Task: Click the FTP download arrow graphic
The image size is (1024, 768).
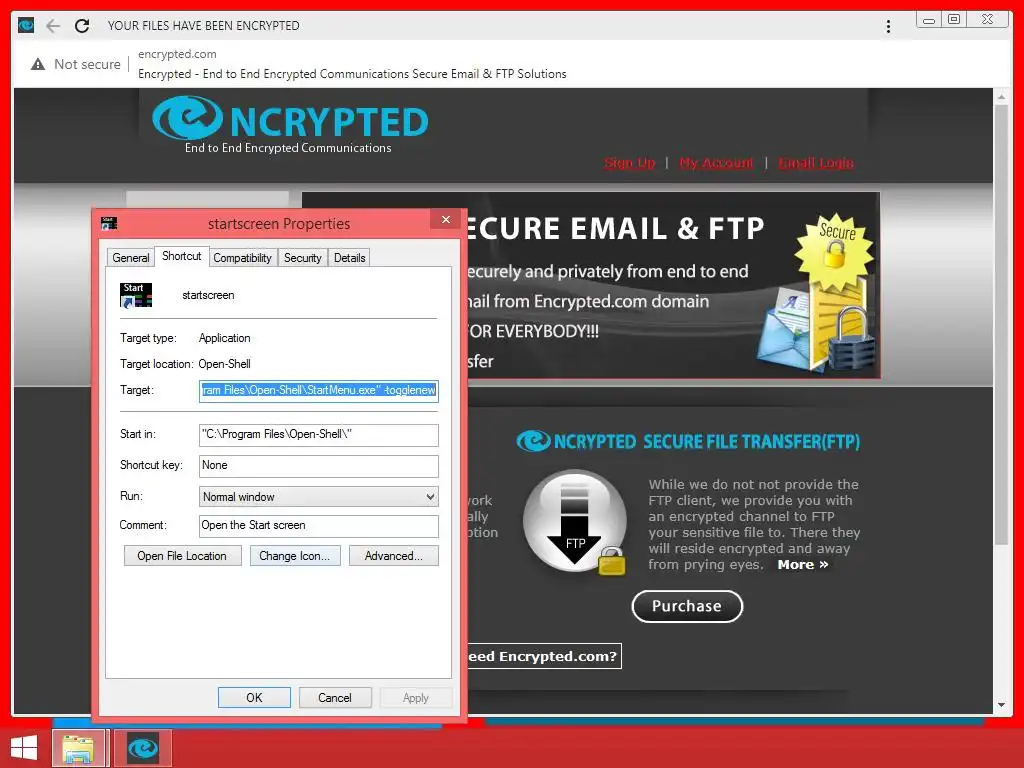Action: (x=575, y=522)
